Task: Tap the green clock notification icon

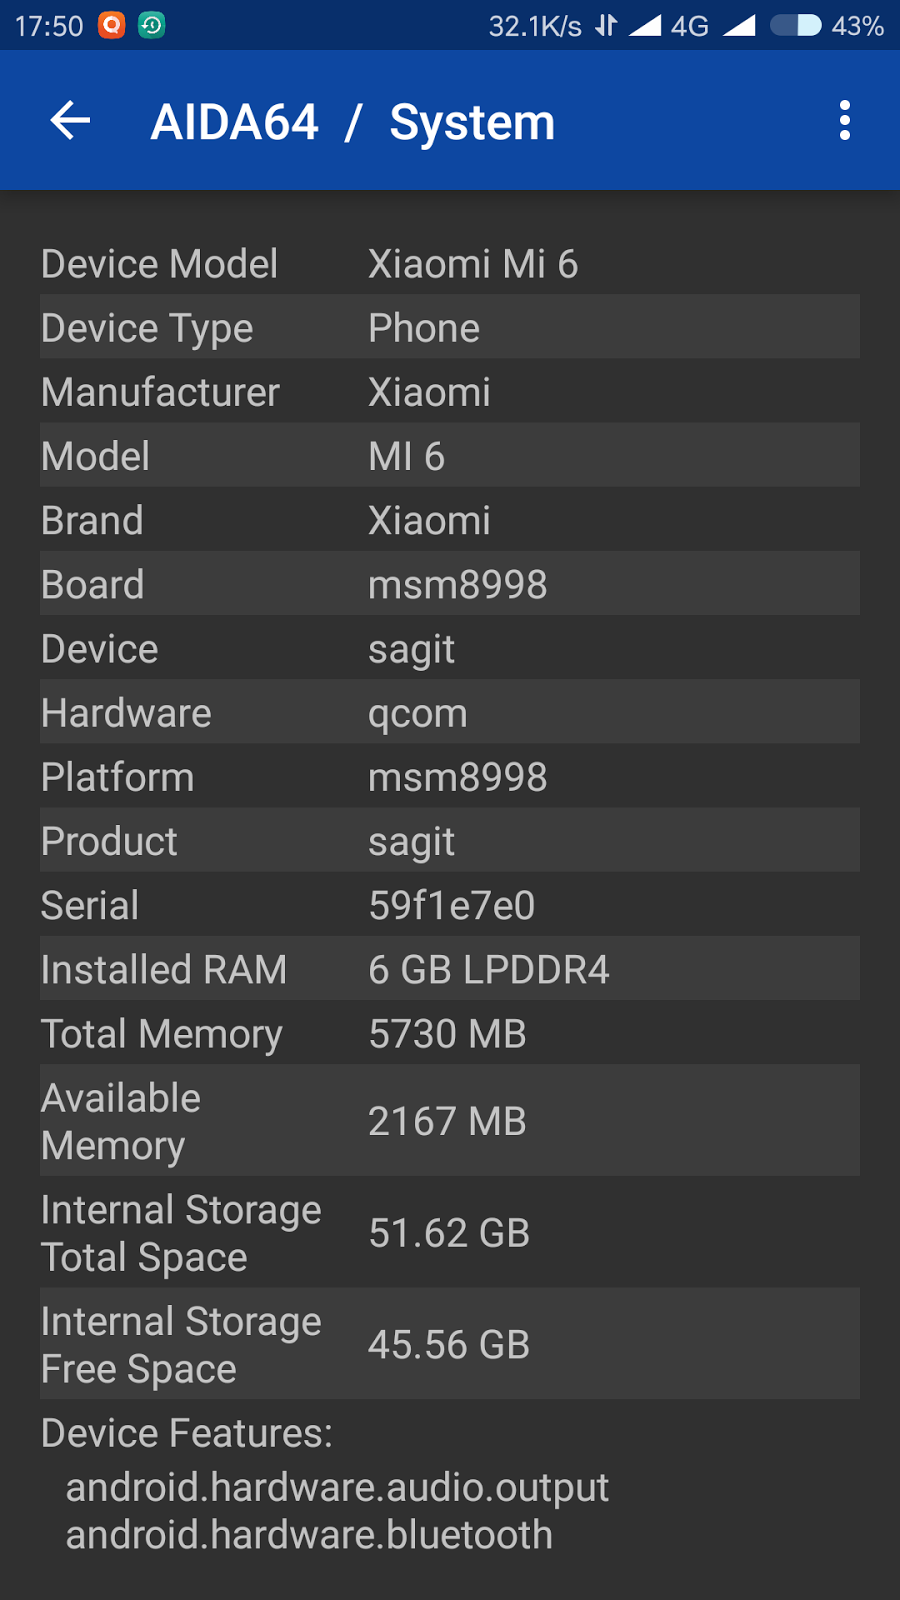Action: click(x=152, y=25)
